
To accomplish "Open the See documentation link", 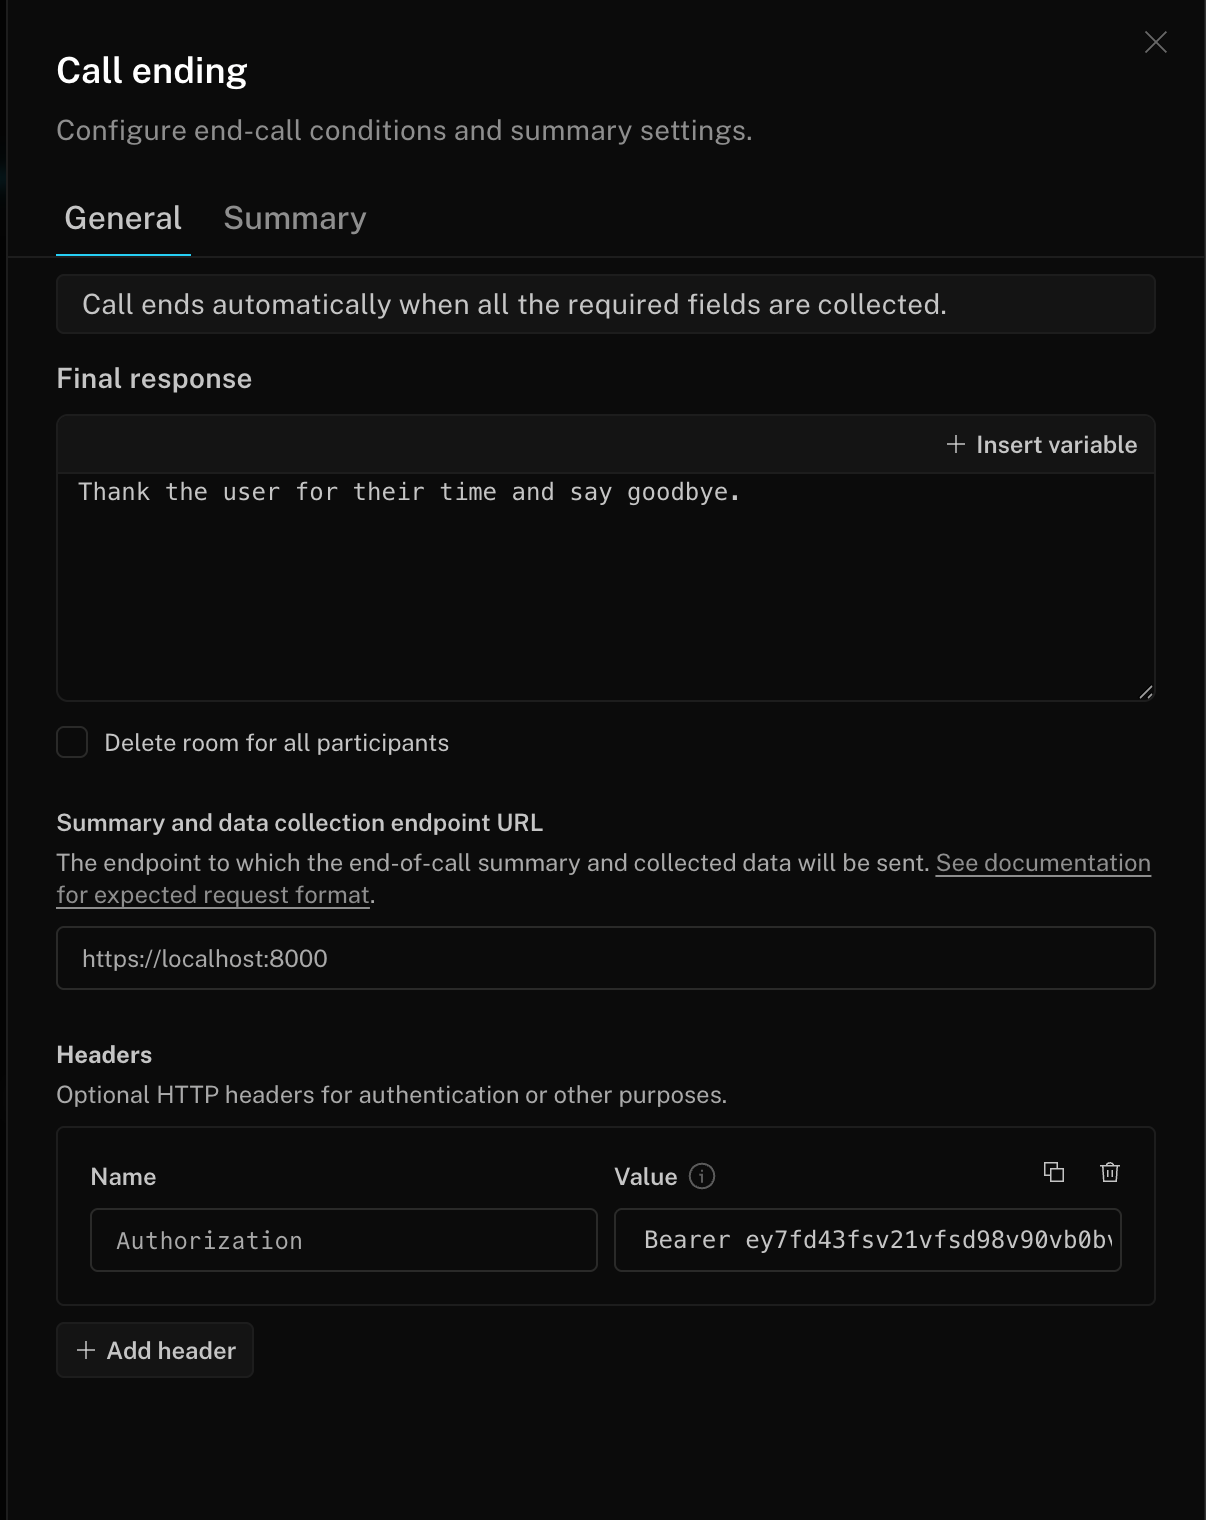I will click(x=1042, y=863).
